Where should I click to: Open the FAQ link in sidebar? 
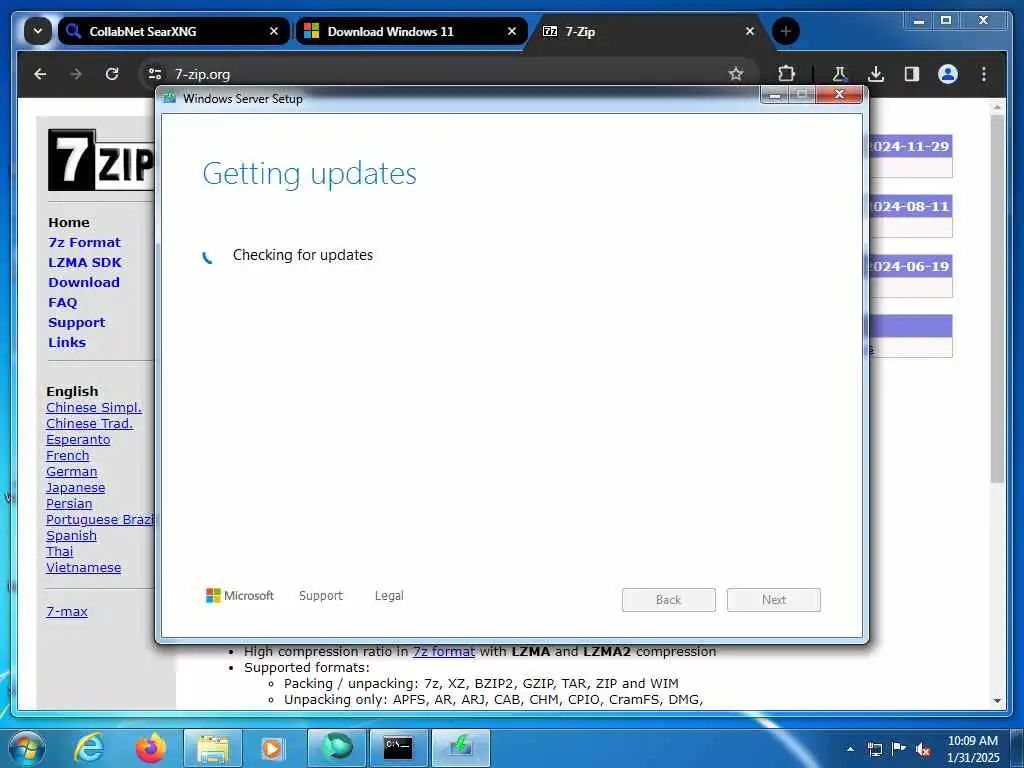tap(63, 302)
